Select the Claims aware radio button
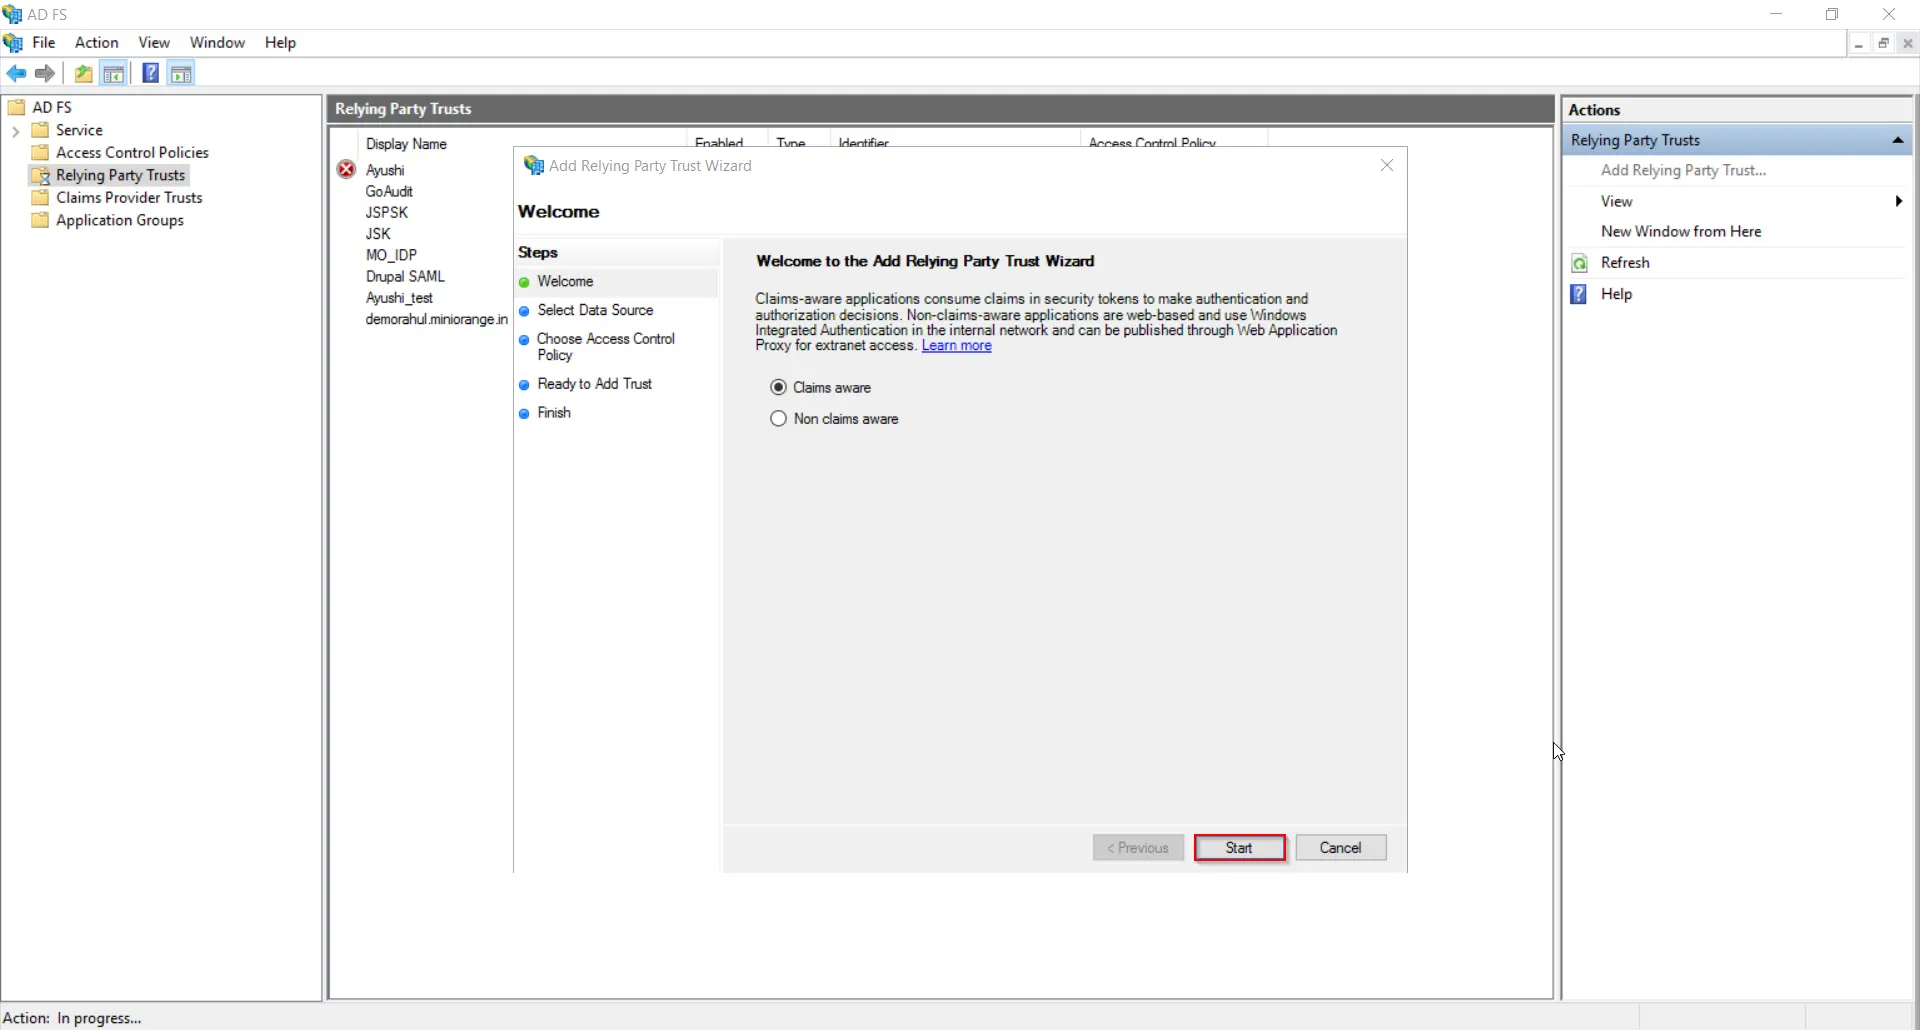Image resolution: width=1920 pixels, height=1030 pixels. point(779,387)
